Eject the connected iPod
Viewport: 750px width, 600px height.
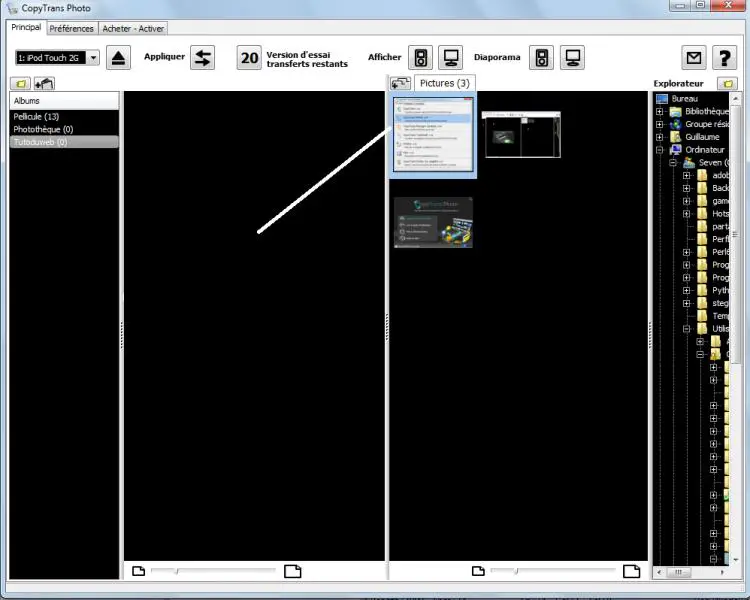click(x=118, y=58)
